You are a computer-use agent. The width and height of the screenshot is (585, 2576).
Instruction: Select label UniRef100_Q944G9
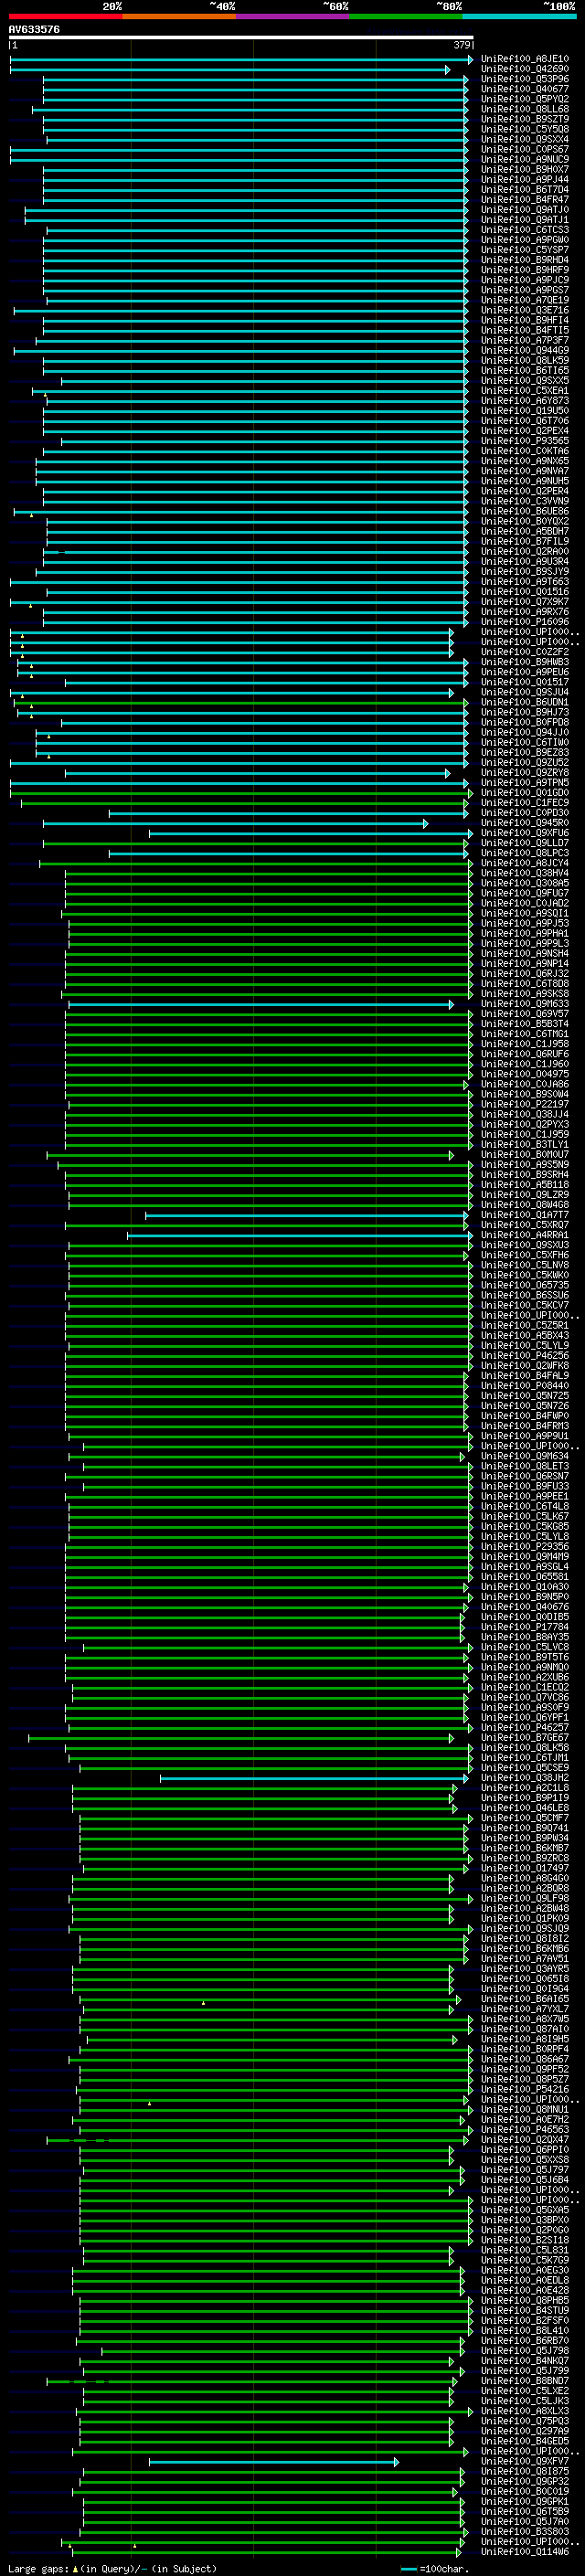point(525,351)
